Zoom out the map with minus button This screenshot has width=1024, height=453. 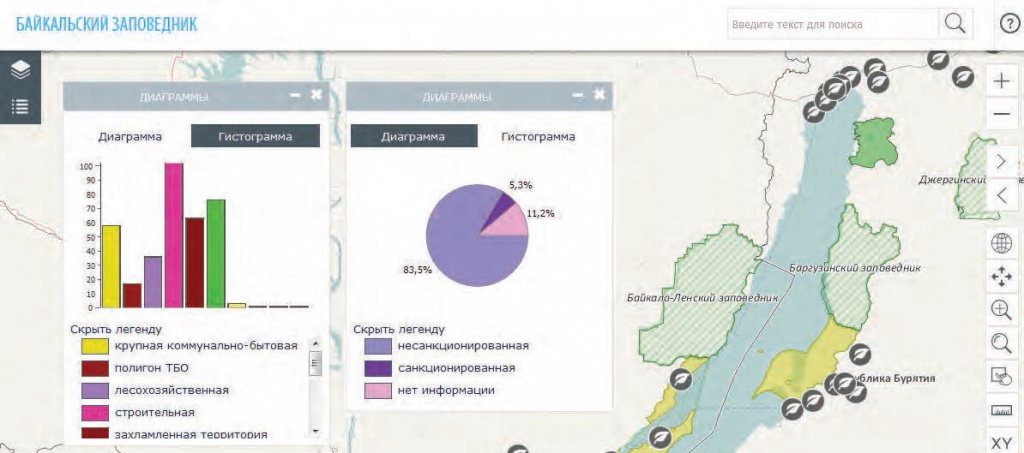1002,114
